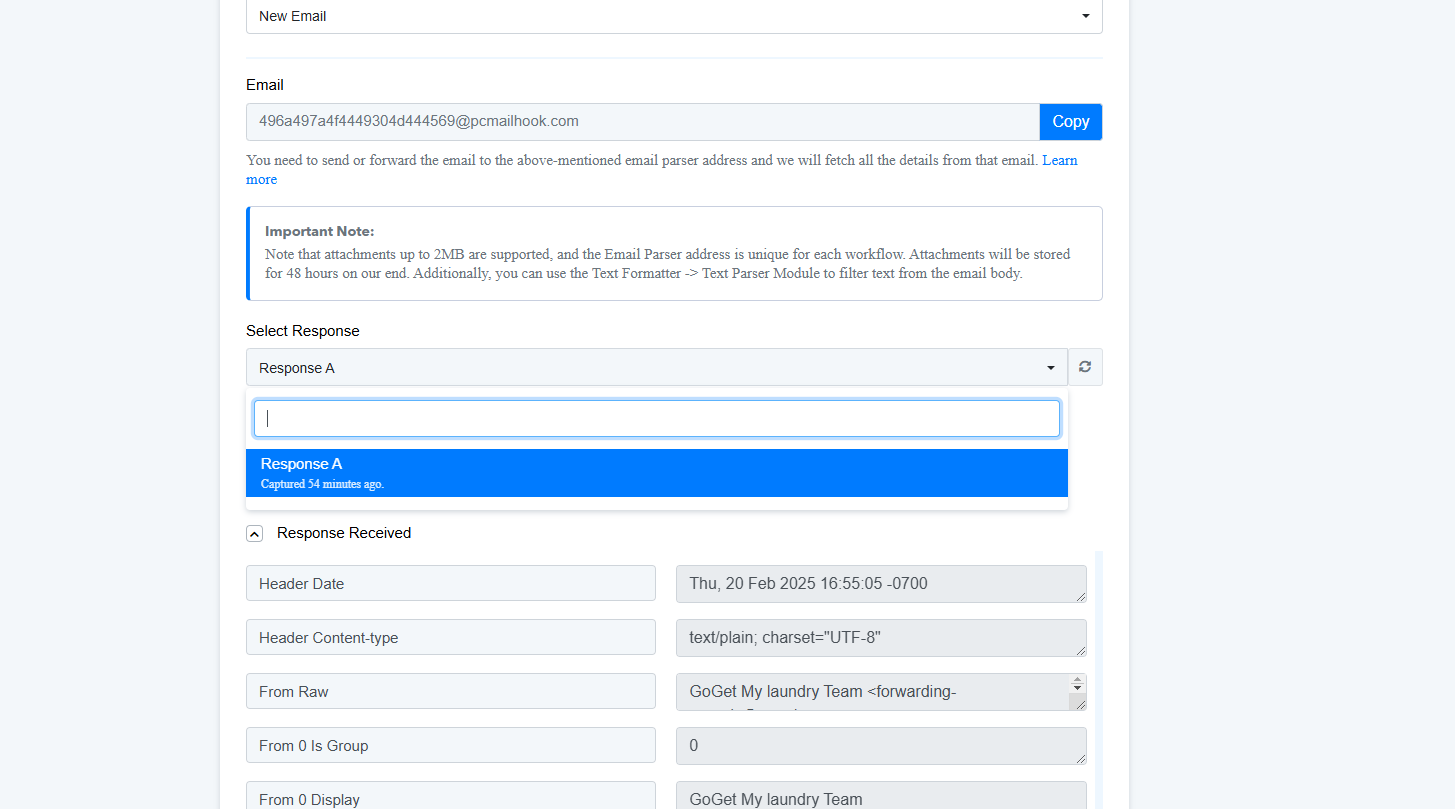
Task: Click the response list vertical scrollbar
Action: pyautogui.click(x=1099, y=680)
